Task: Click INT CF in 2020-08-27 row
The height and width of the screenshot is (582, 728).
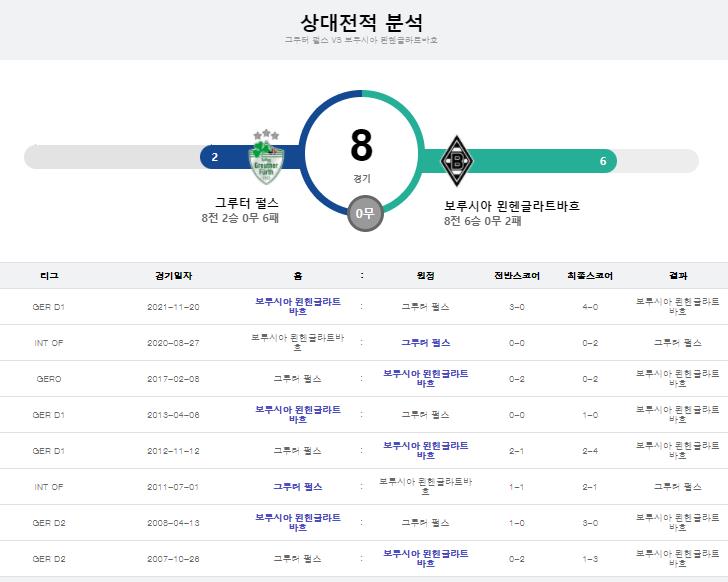Action: click(x=49, y=343)
